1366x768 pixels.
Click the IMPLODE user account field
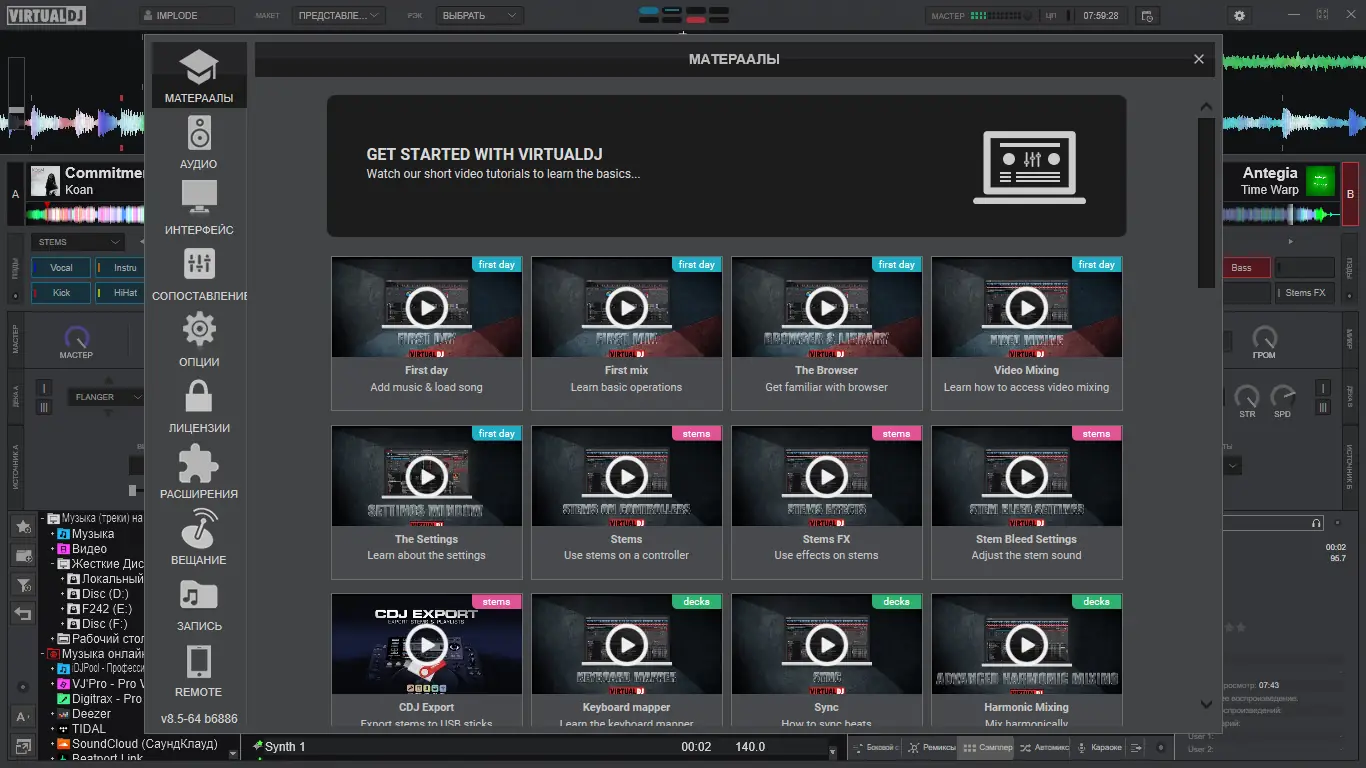(x=187, y=16)
